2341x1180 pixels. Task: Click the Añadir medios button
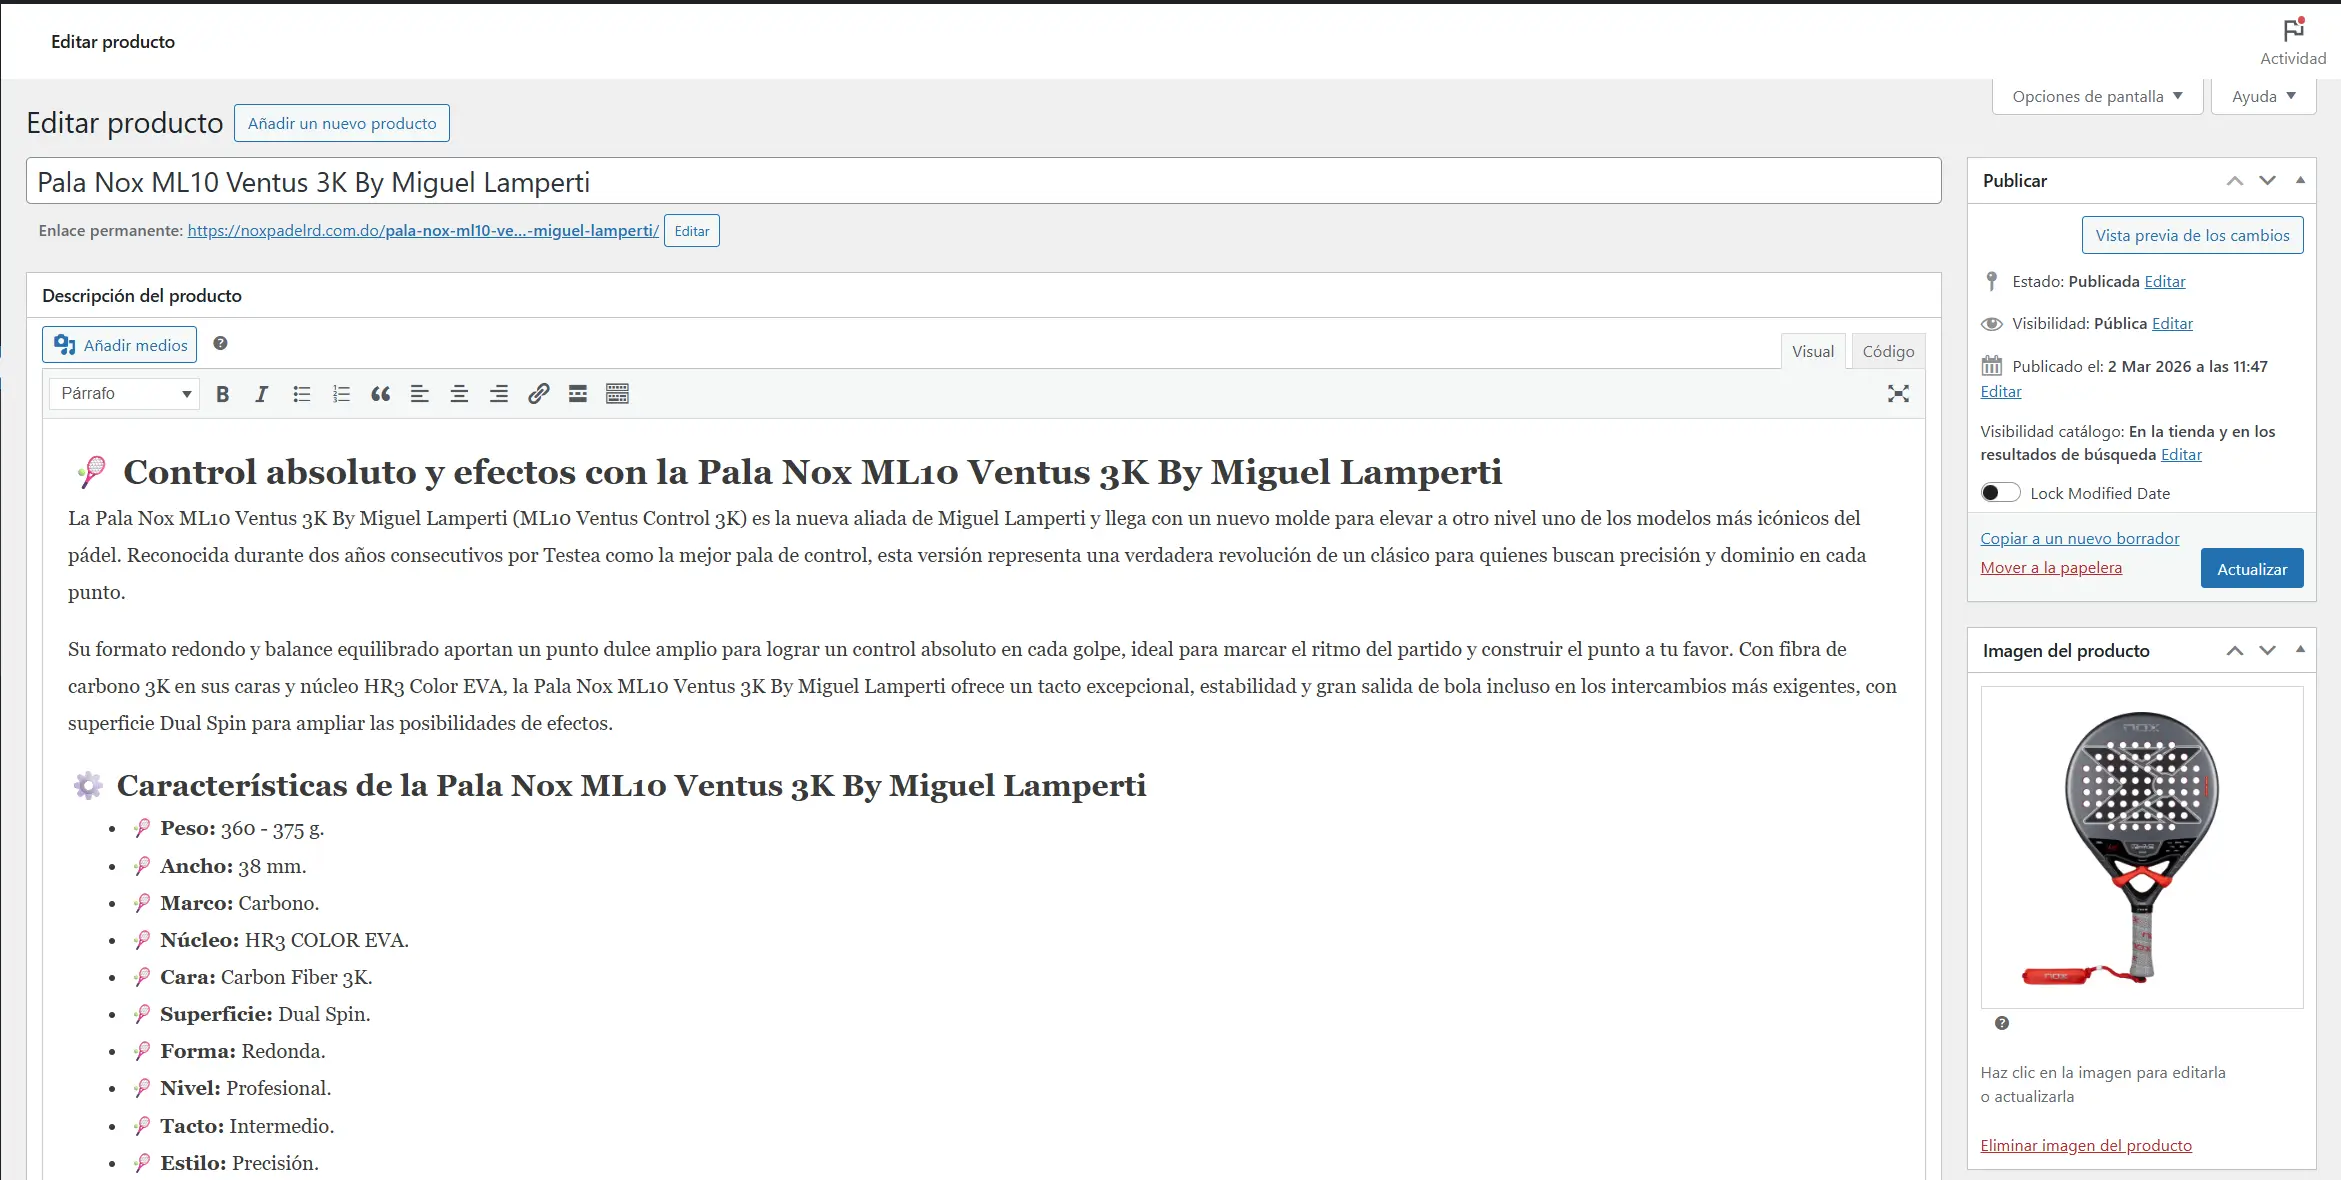[x=120, y=345]
